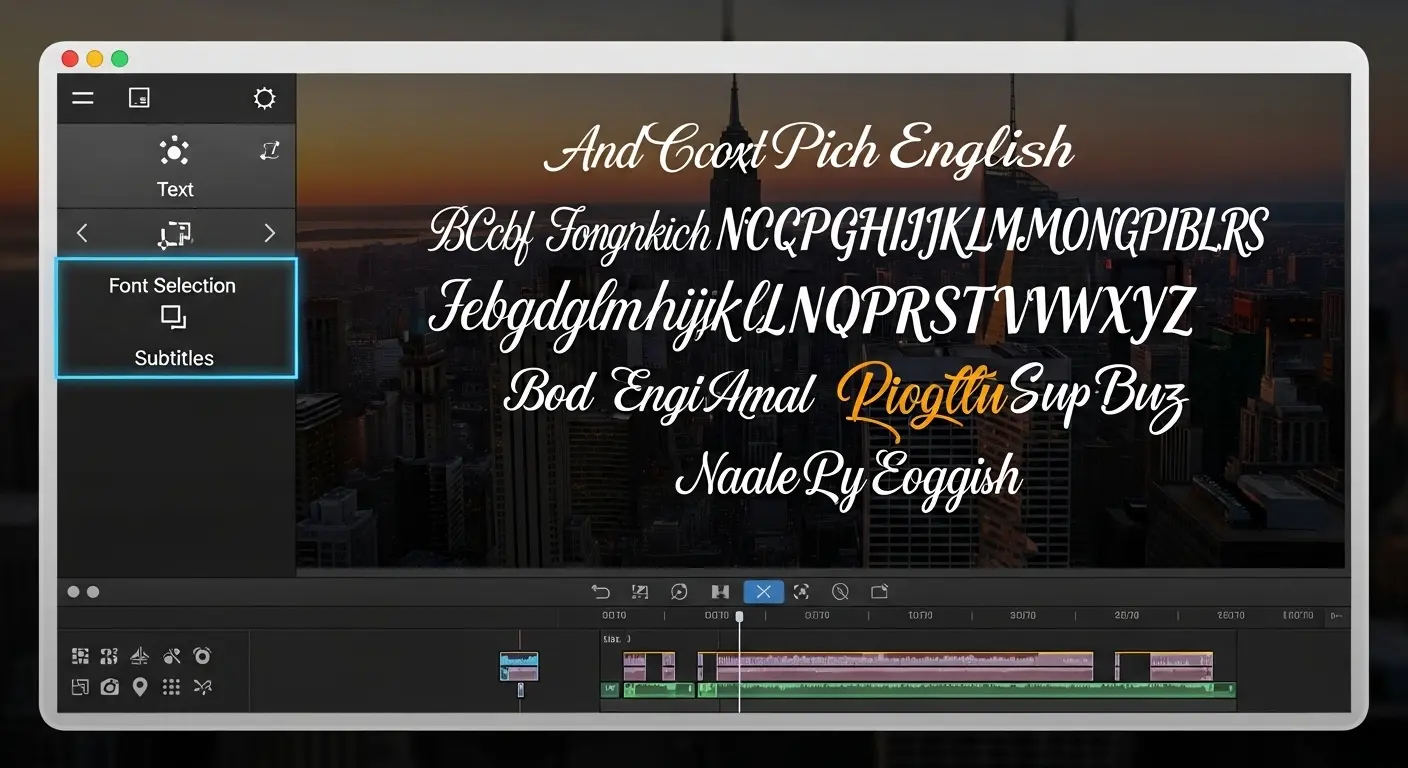Open the transform options icon between the chevrons

click(176, 232)
